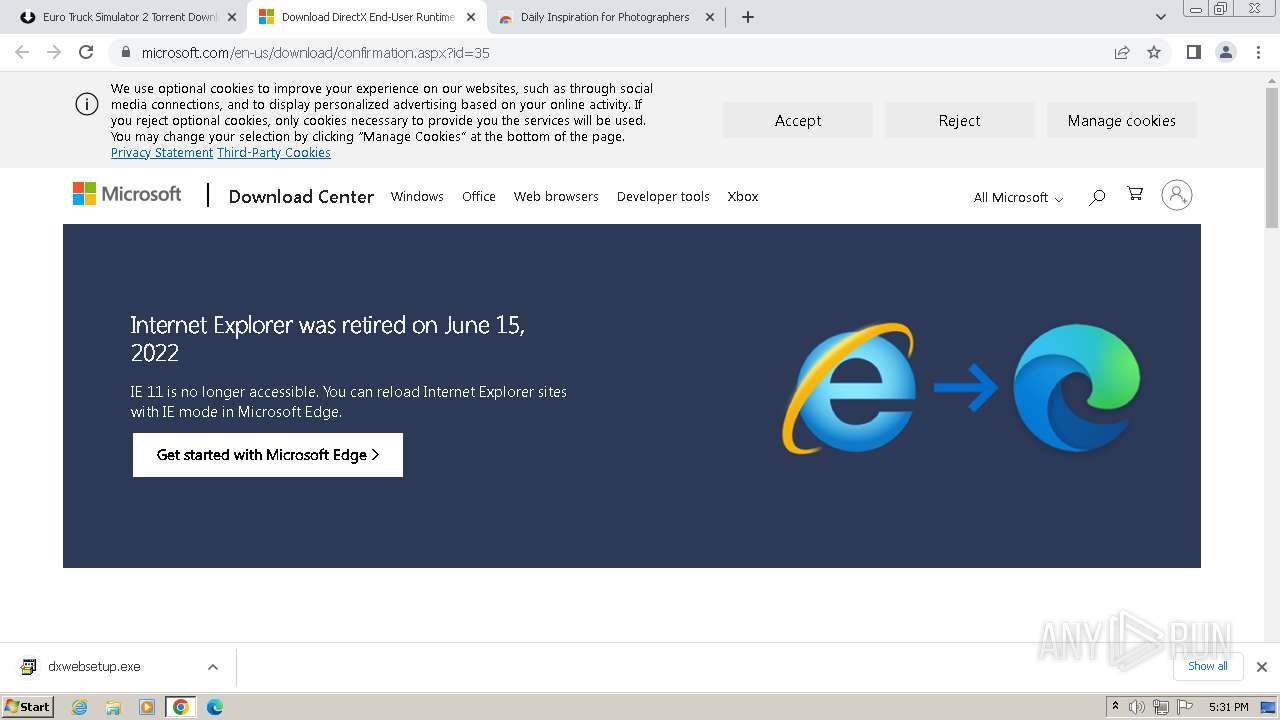Open the shopping cart icon
1280x720 pixels.
coord(1135,194)
